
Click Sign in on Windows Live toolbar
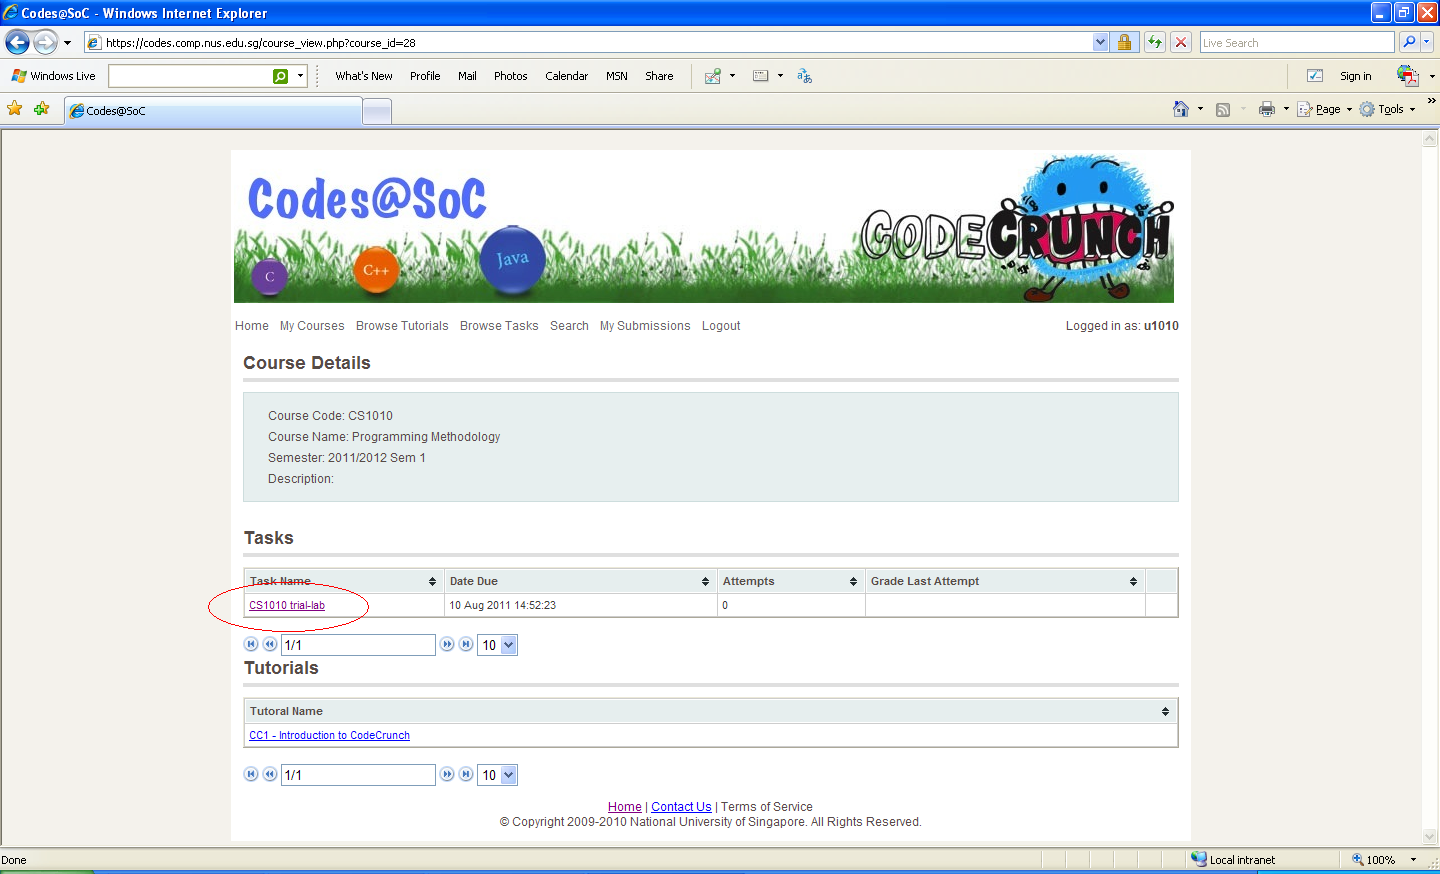click(1355, 76)
